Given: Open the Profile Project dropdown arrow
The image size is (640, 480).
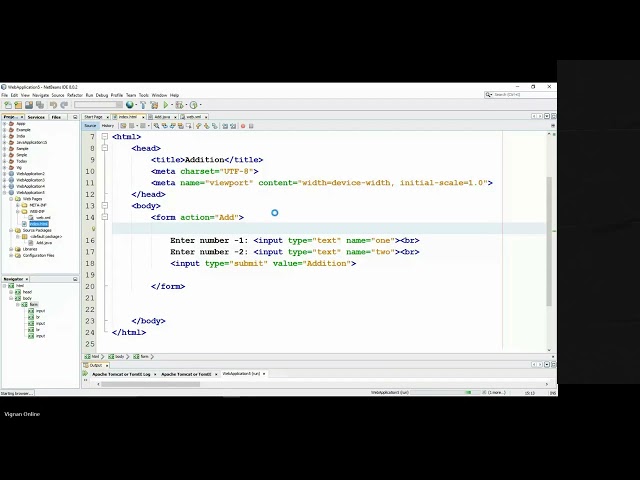Looking at the screenshot, I should tap(200, 105).
